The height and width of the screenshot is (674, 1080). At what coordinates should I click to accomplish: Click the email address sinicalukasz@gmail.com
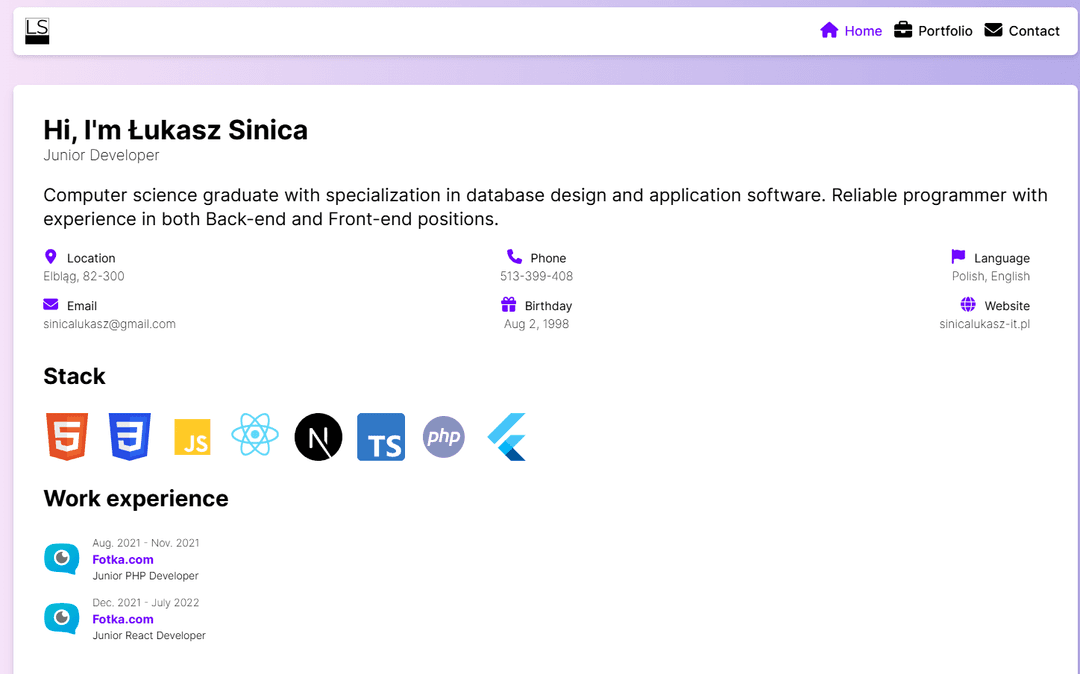[109, 324]
